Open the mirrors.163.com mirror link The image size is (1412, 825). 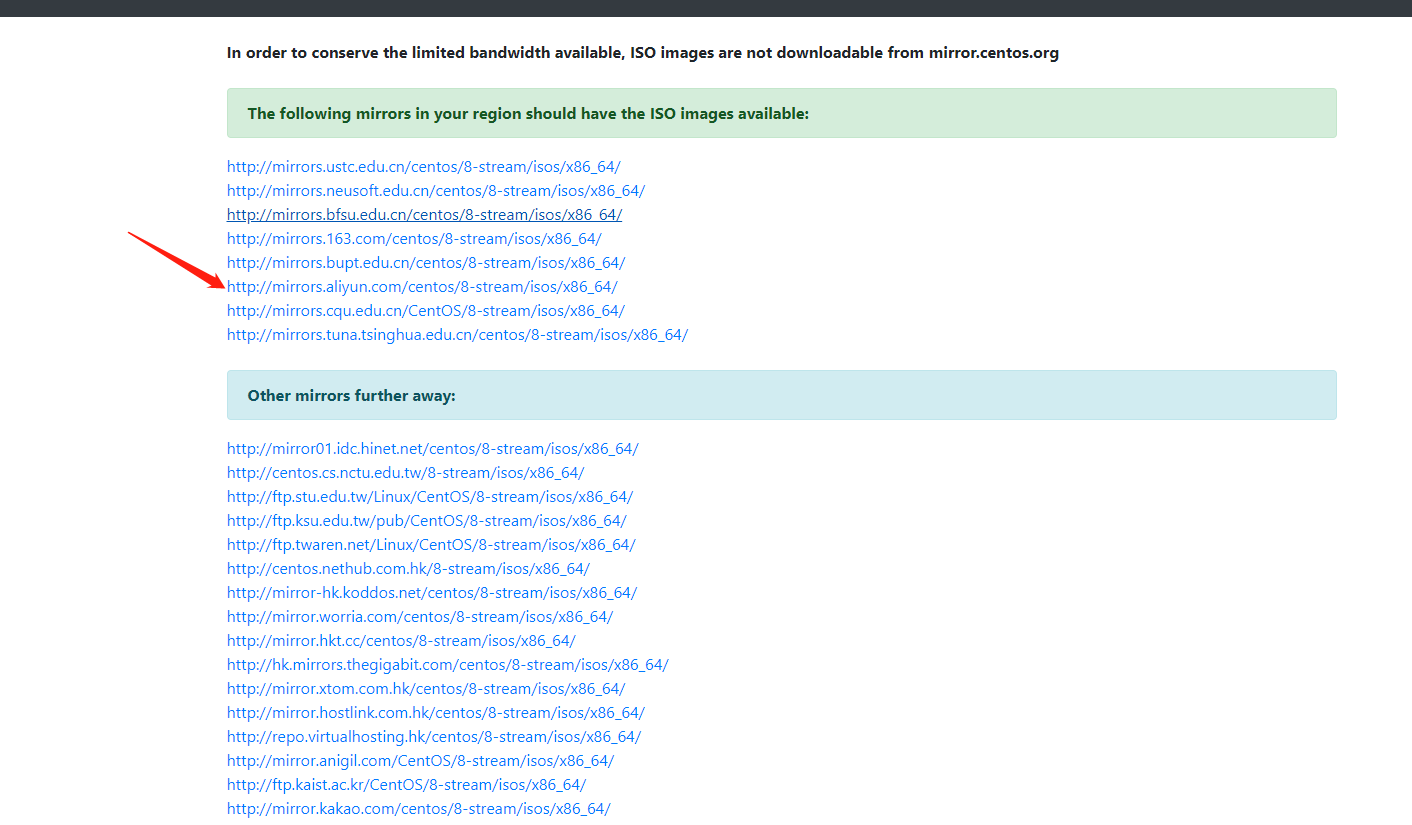[414, 239]
